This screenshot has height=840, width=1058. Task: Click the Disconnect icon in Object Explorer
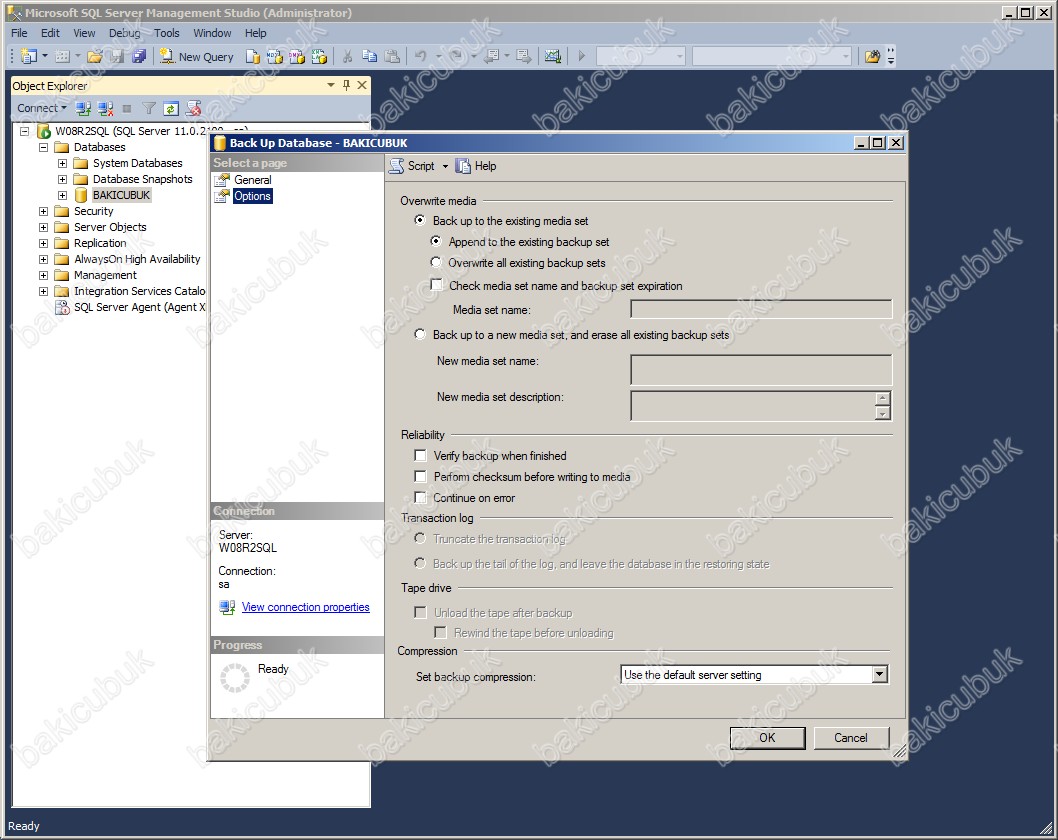tap(105, 108)
